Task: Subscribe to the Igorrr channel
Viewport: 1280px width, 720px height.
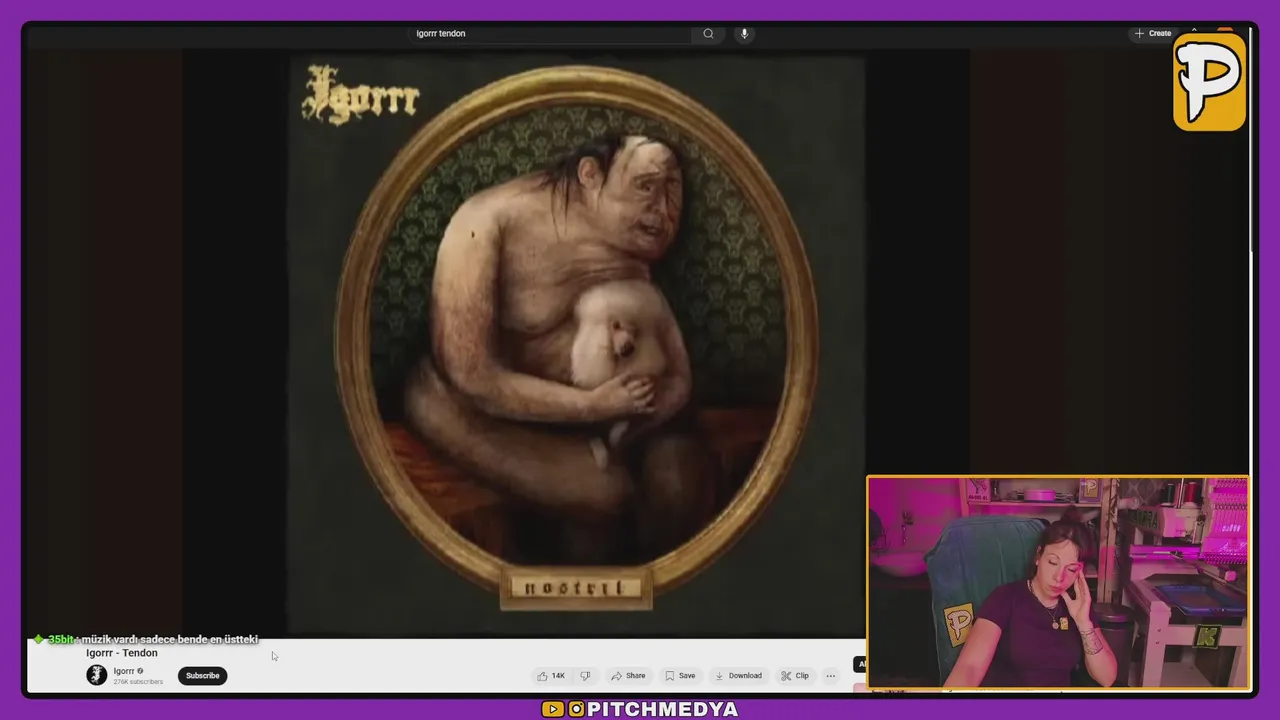Action: tap(202, 676)
